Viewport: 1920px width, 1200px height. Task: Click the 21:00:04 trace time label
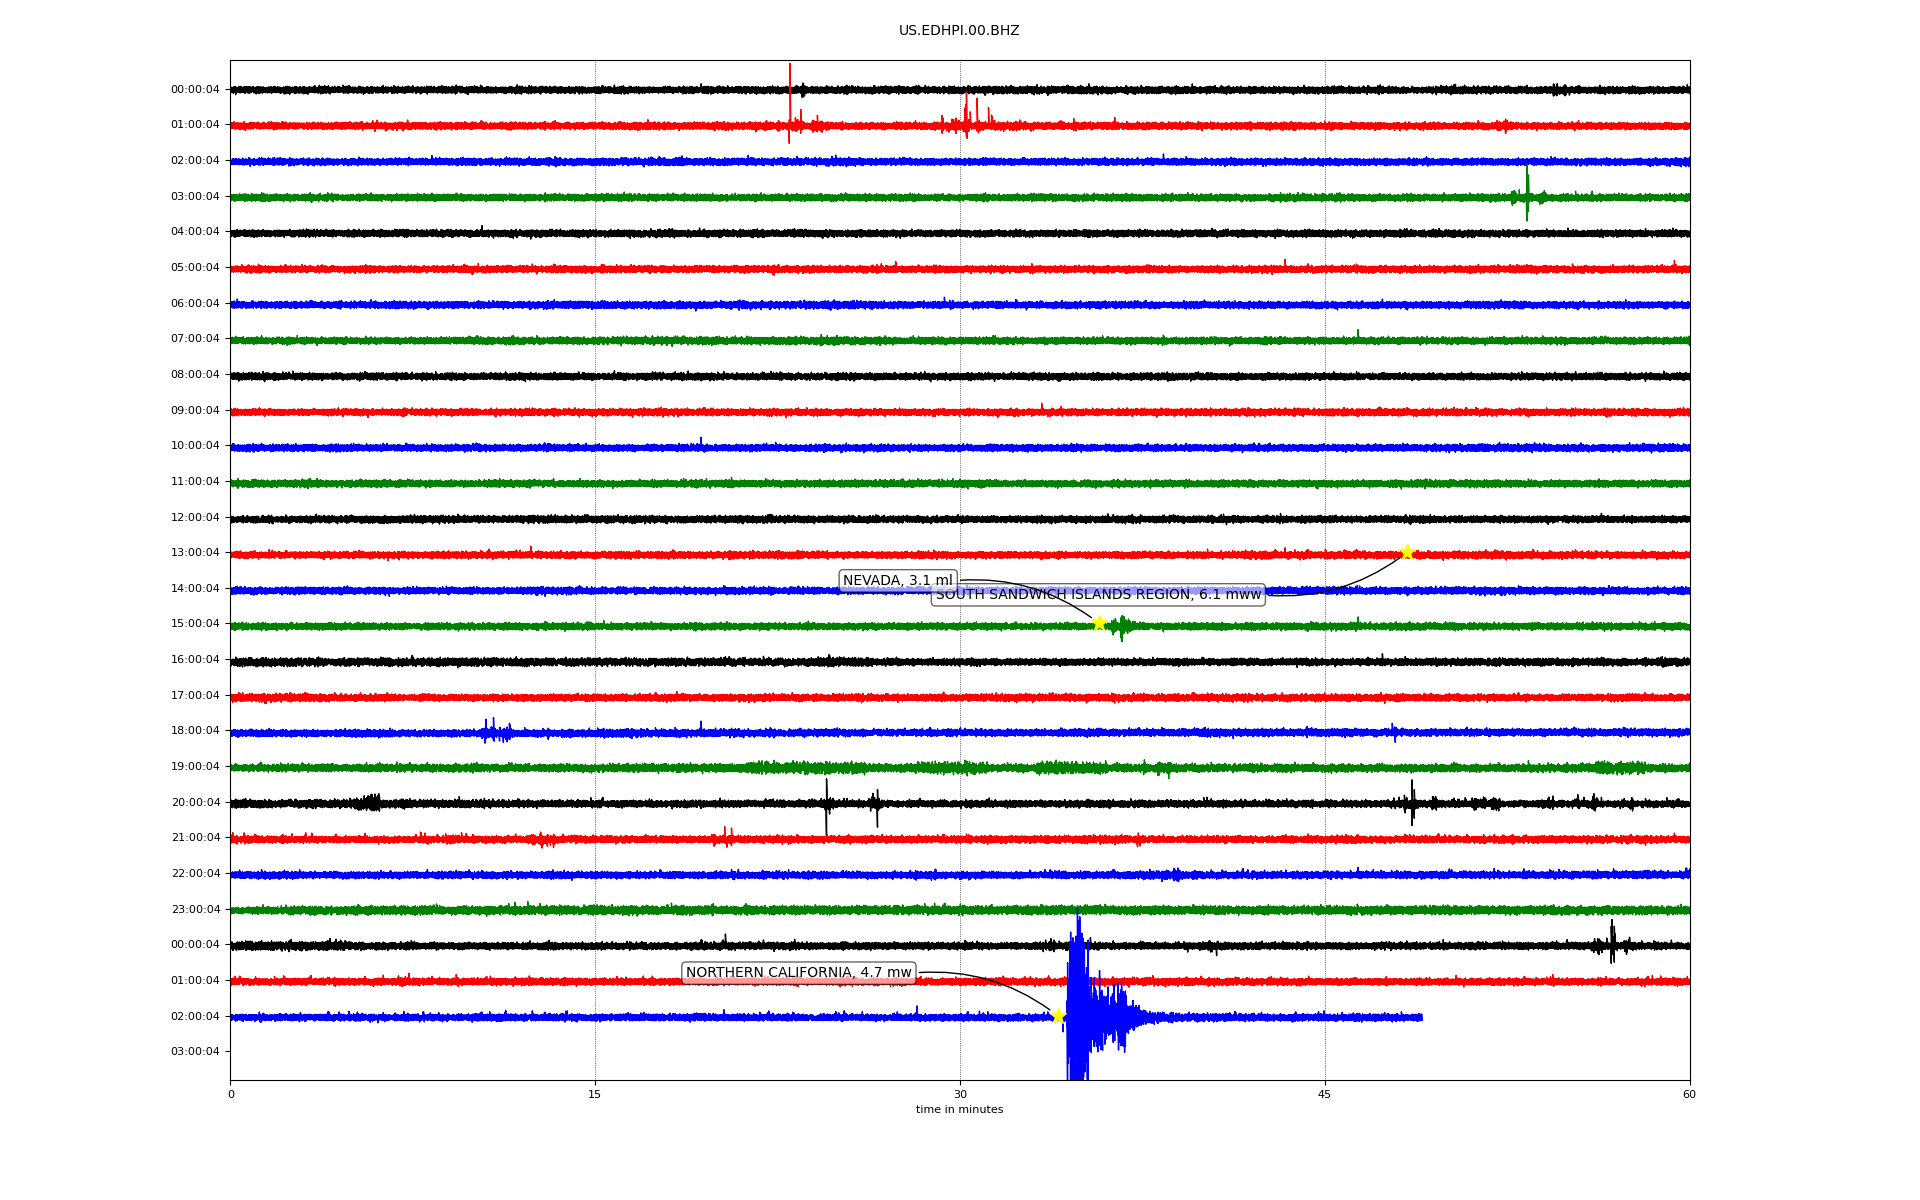pyautogui.click(x=195, y=838)
